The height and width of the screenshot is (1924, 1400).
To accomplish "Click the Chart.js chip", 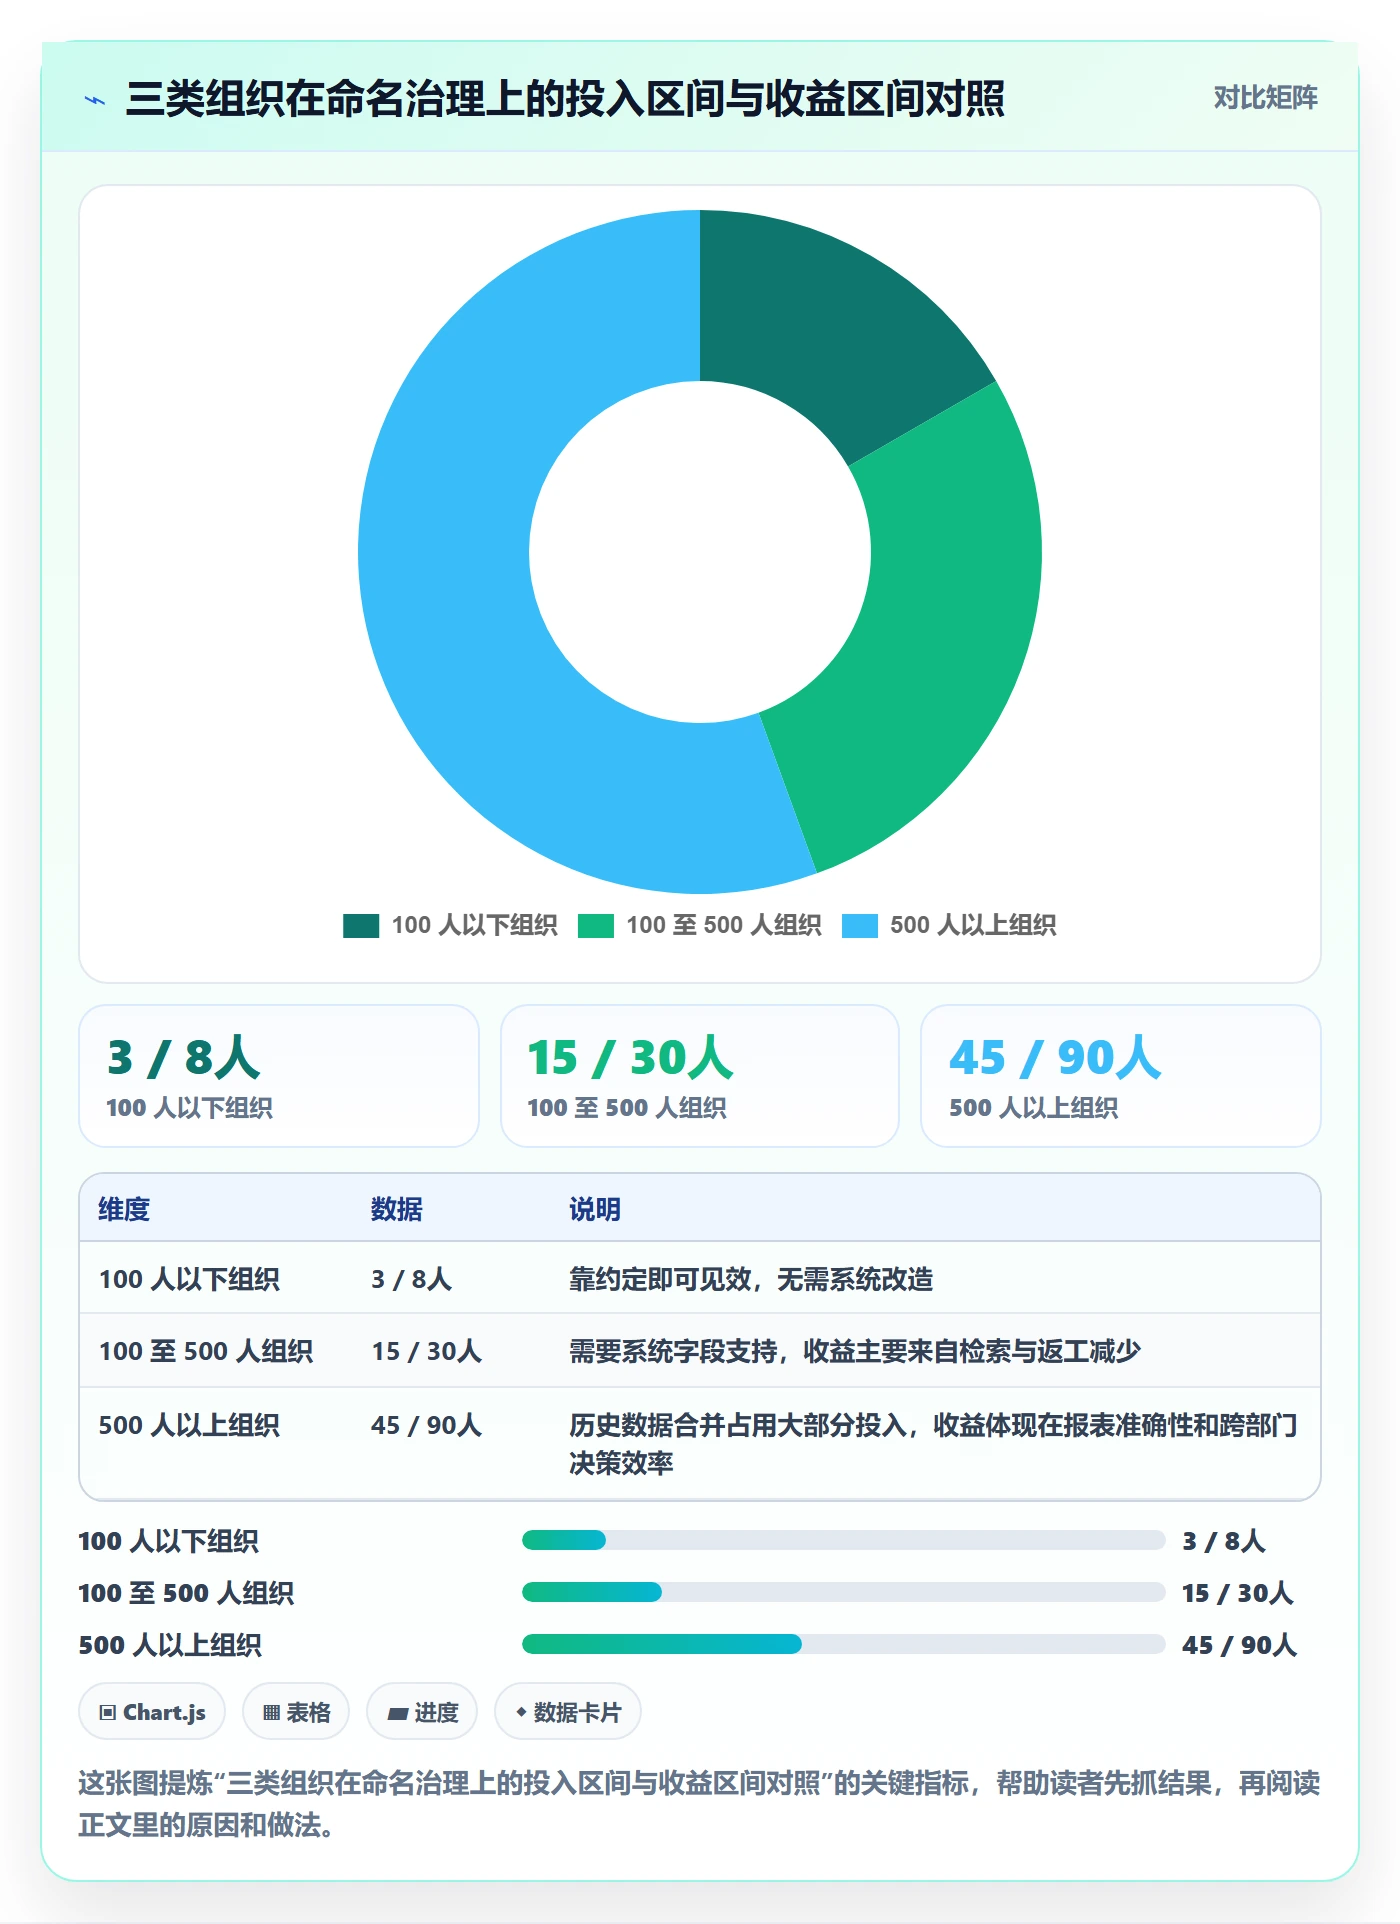I will (x=152, y=1712).
